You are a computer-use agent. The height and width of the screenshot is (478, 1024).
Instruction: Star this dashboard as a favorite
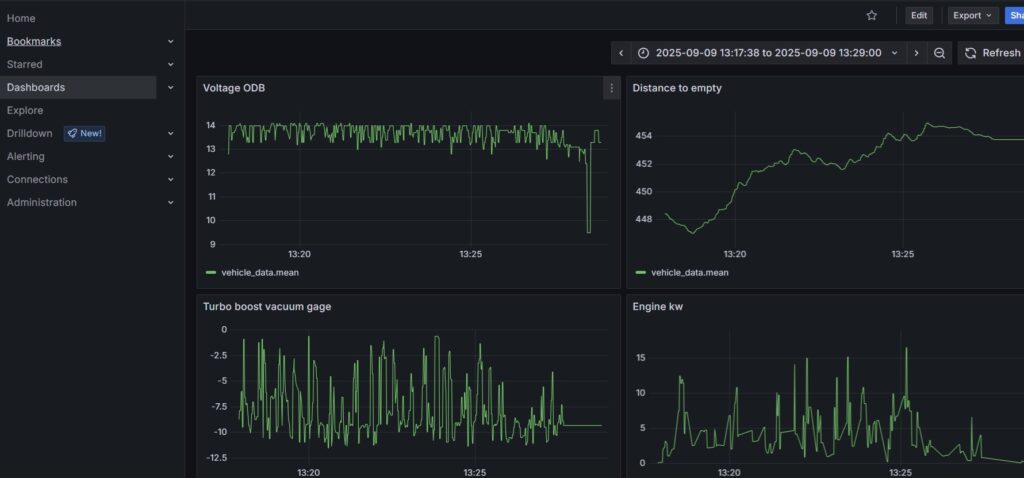coord(871,15)
